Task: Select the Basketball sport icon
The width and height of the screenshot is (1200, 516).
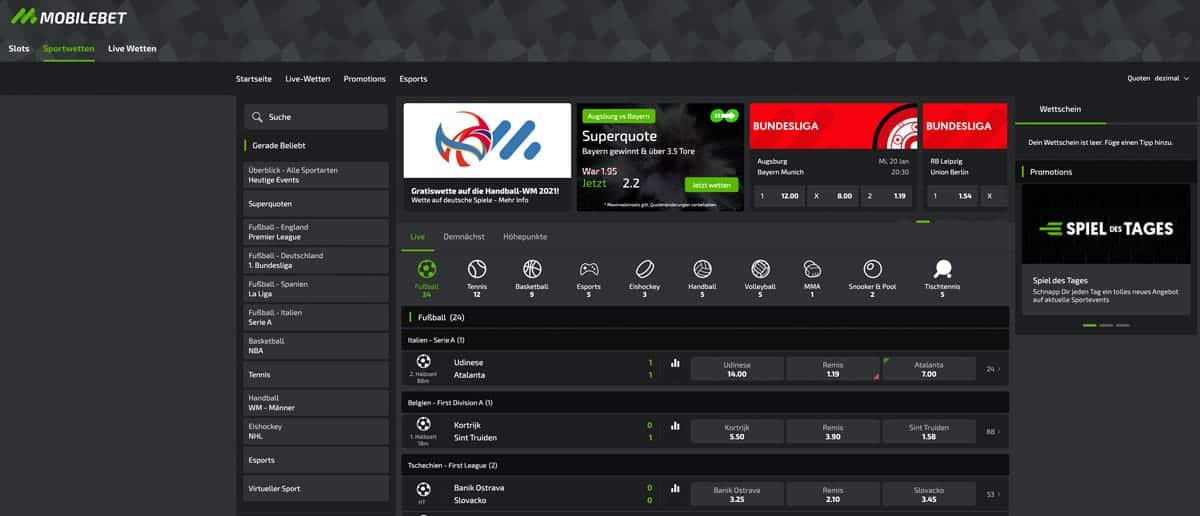Action: pyautogui.click(x=532, y=268)
